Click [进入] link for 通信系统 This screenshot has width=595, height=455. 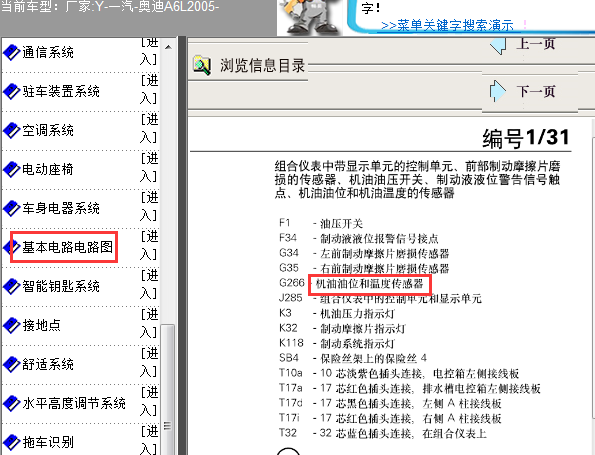[149, 52]
